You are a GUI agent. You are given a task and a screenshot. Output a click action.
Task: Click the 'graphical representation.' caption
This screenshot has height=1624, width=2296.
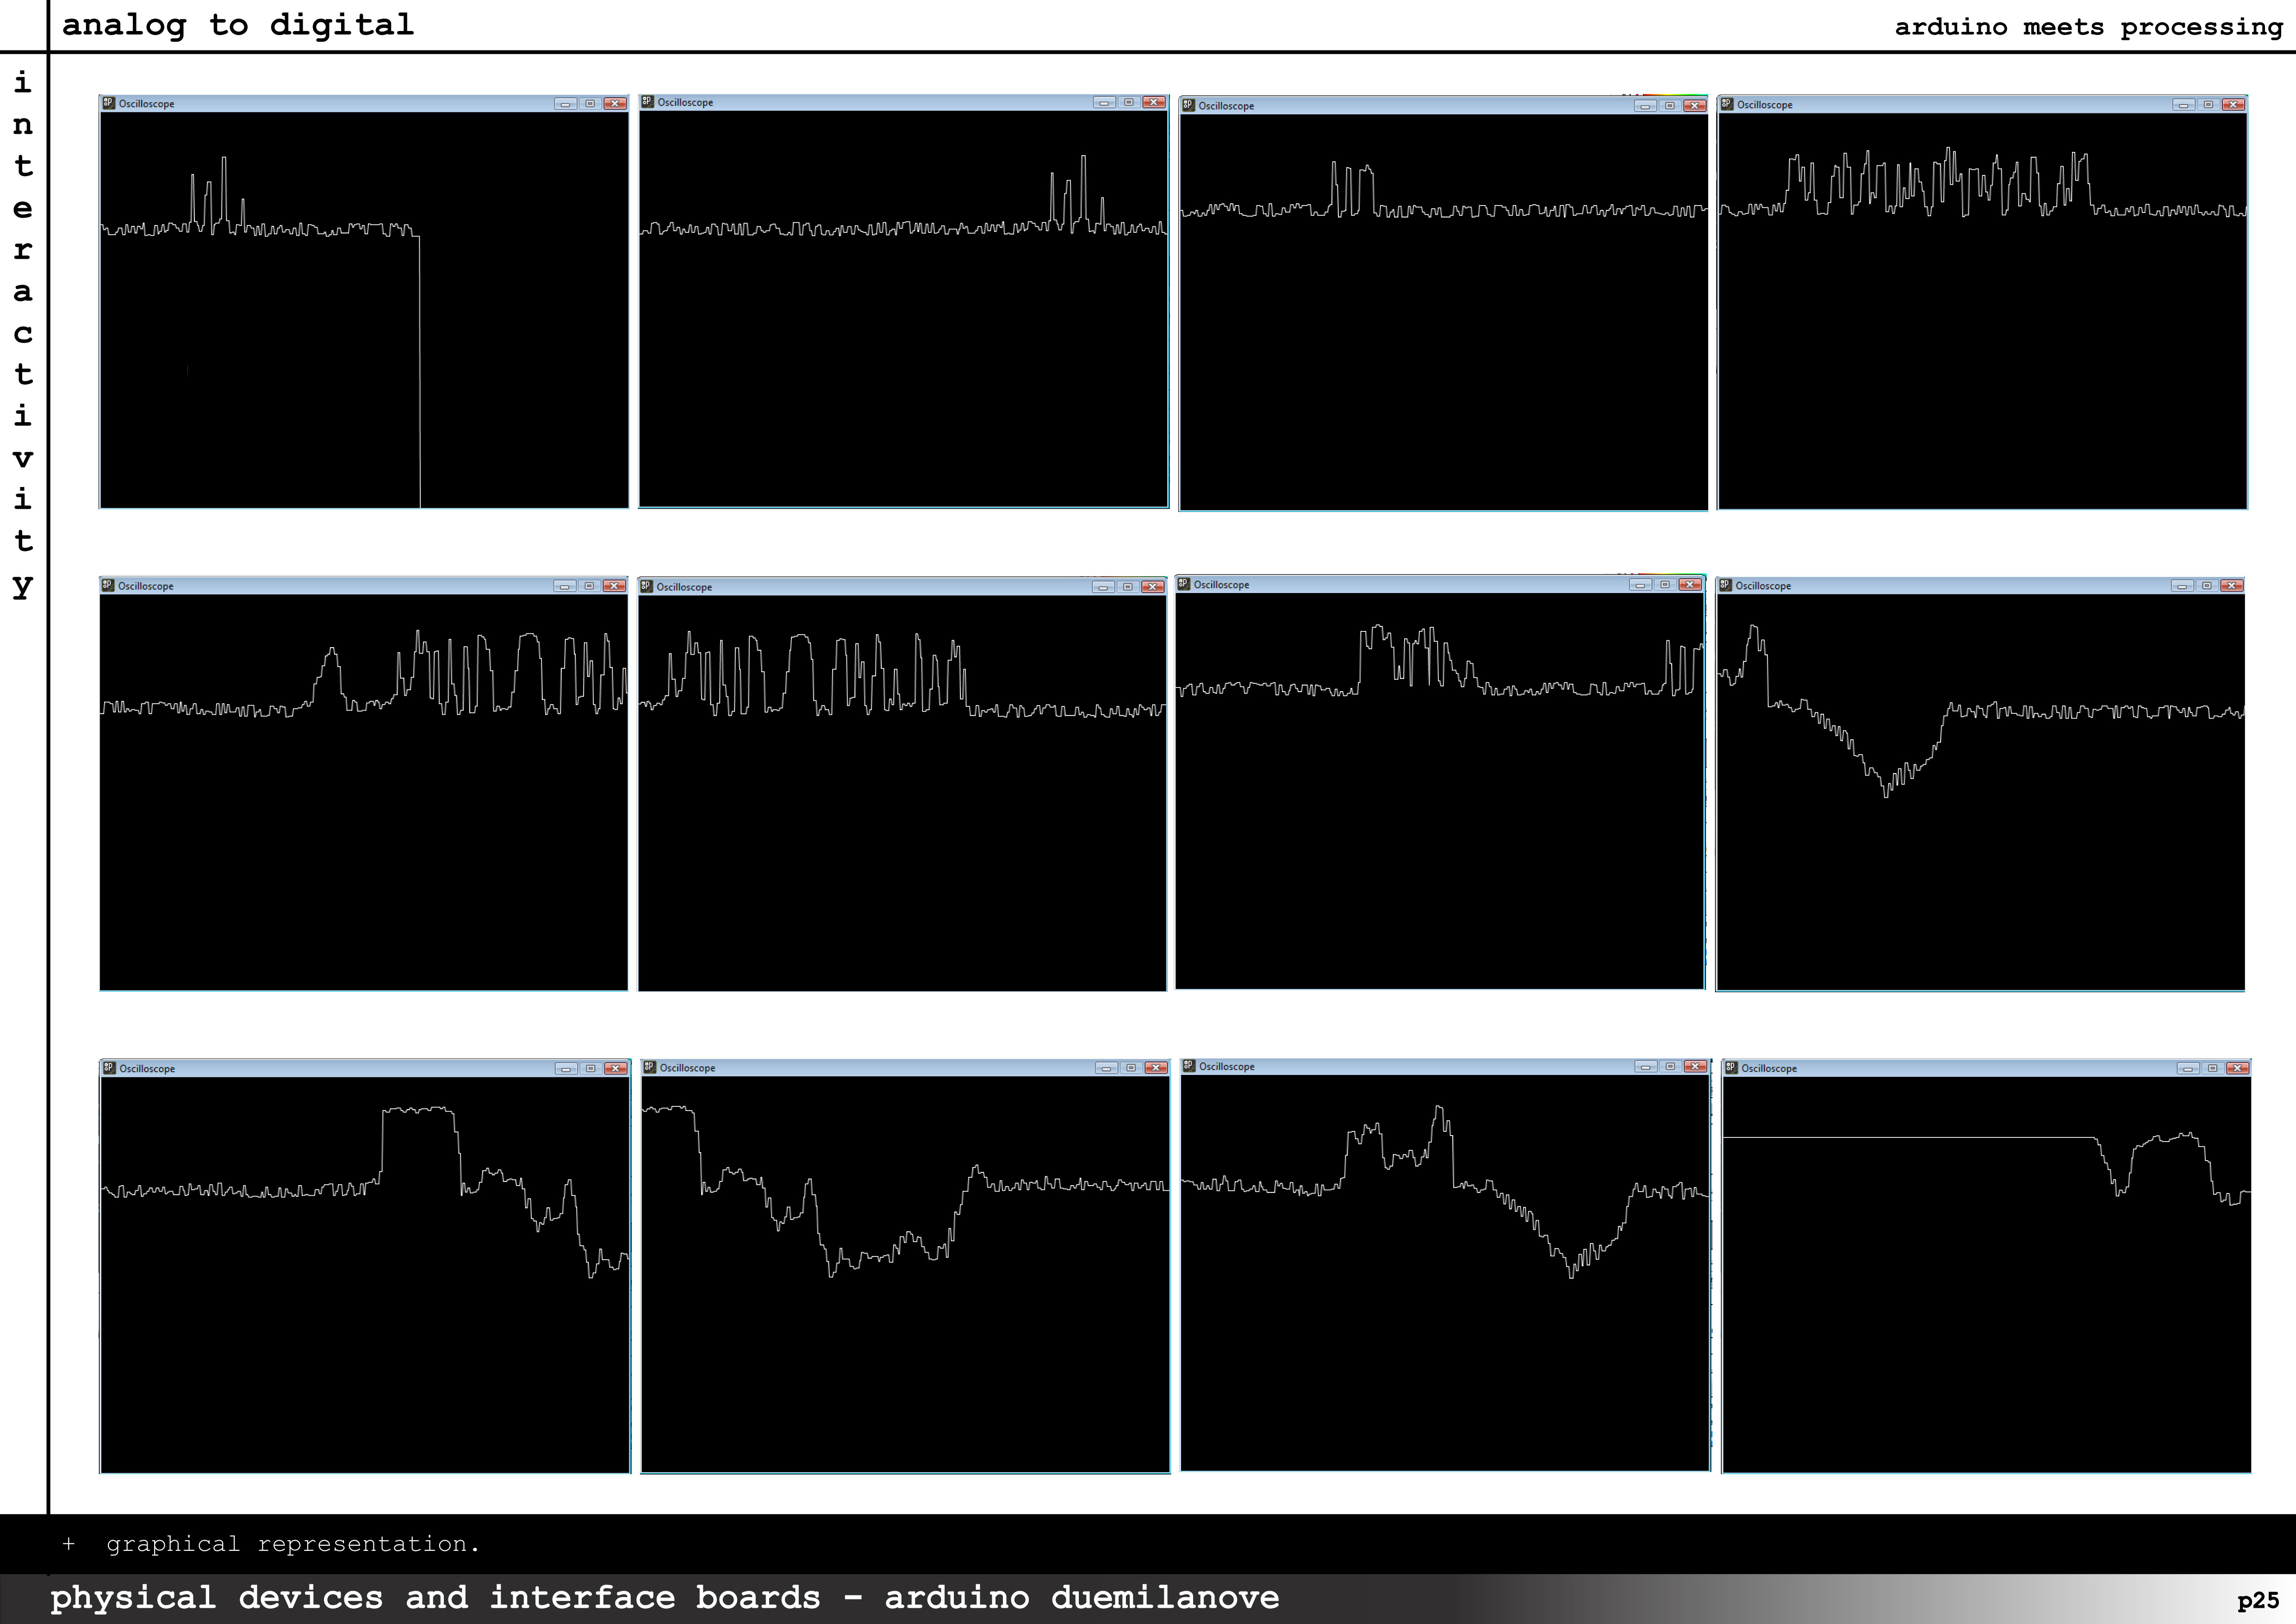click(292, 1544)
